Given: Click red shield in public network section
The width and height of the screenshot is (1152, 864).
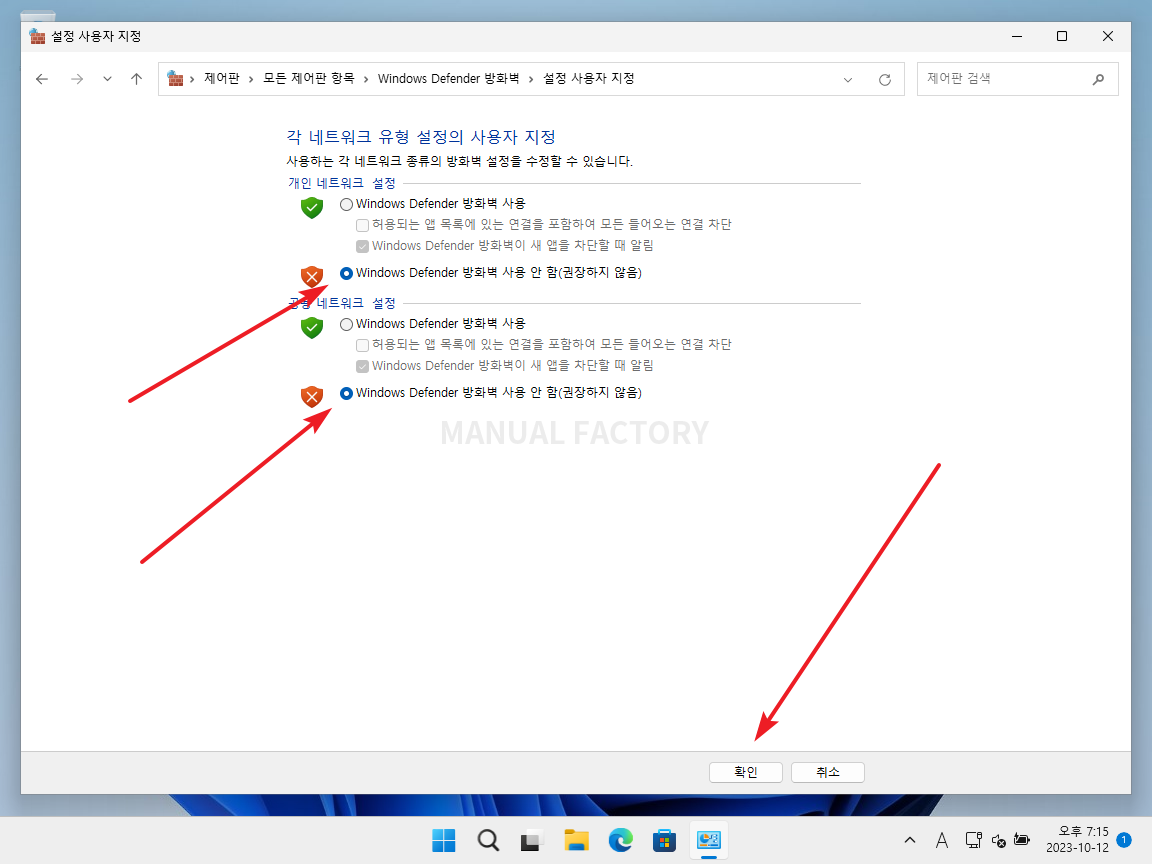Looking at the screenshot, I should pos(312,397).
